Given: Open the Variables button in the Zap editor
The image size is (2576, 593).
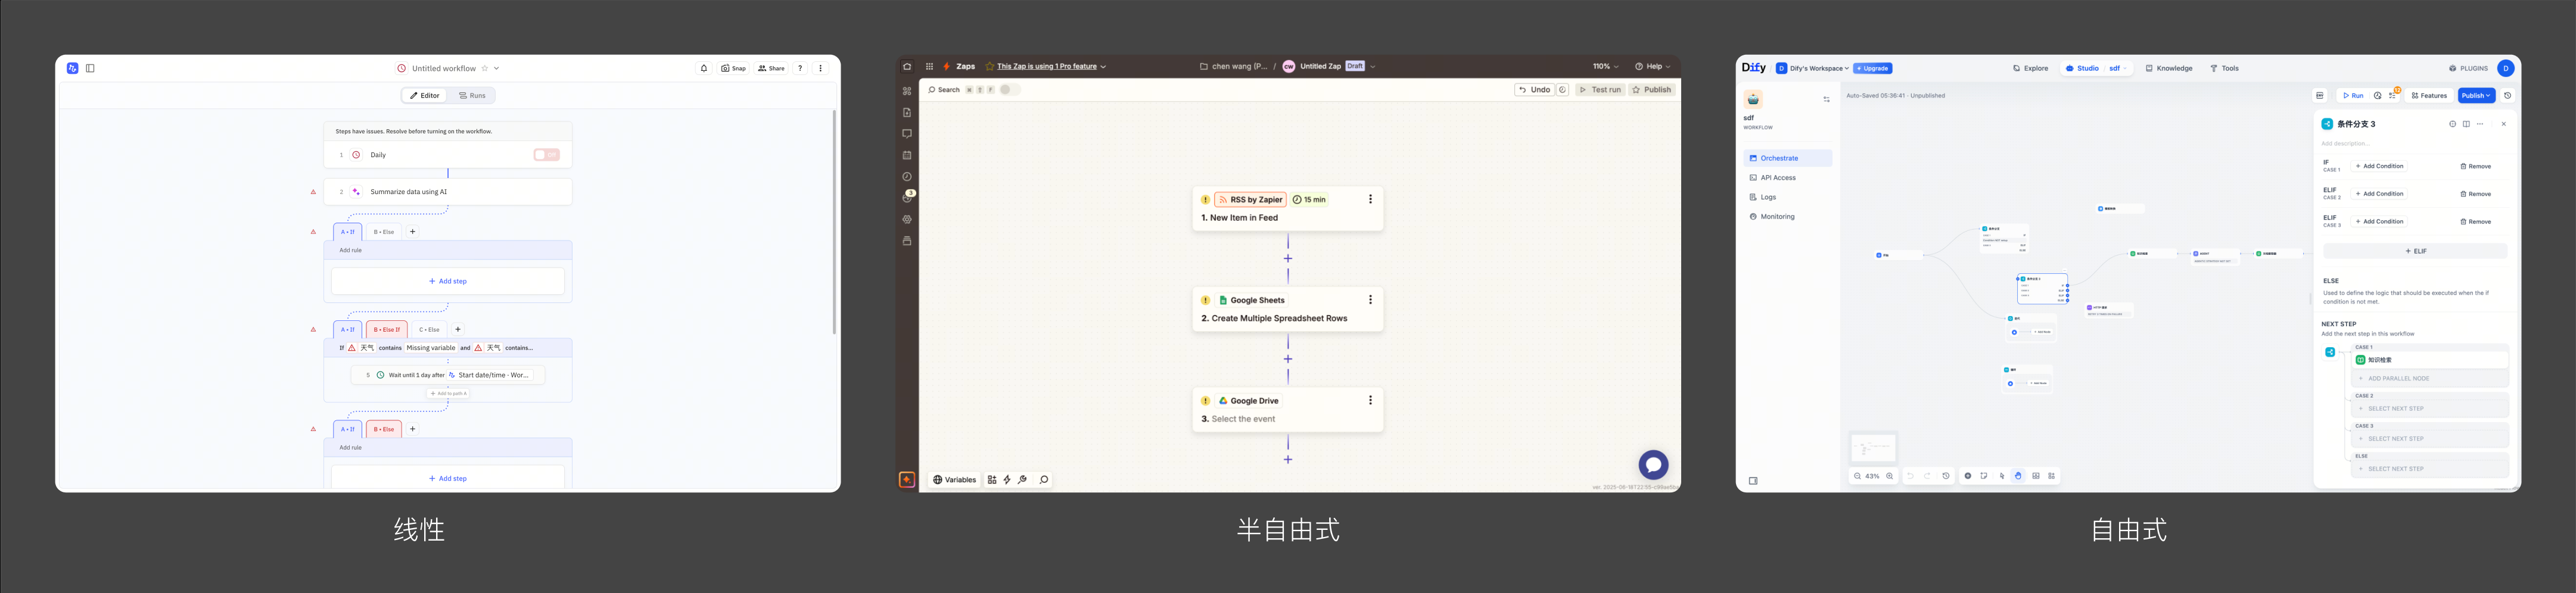Looking at the screenshot, I should click(x=954, y=479).
